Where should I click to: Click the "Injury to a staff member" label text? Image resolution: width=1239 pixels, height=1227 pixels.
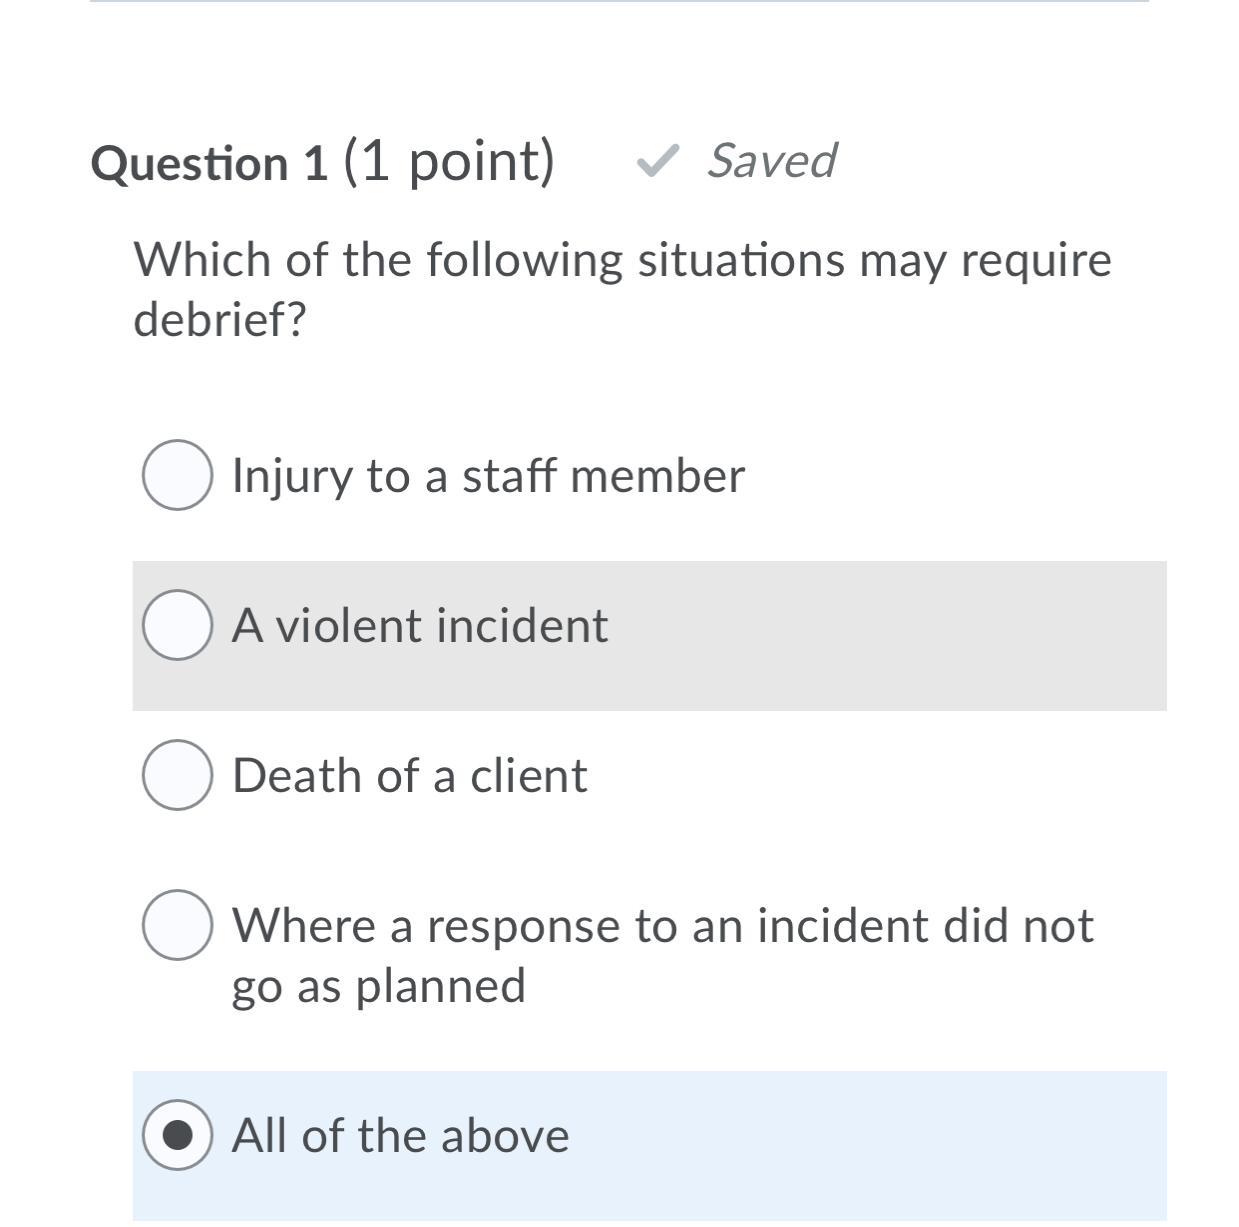(x=488, y=476)
